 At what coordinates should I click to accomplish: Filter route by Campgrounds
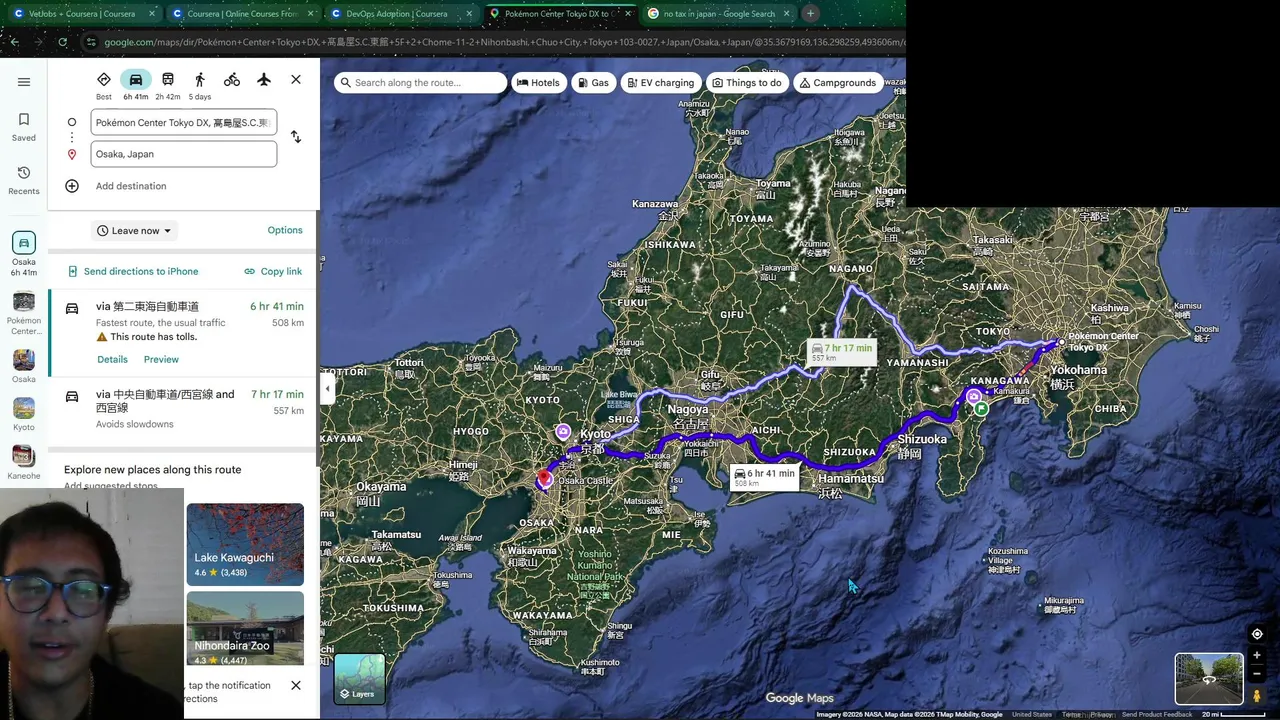click(x=837, y=83)
